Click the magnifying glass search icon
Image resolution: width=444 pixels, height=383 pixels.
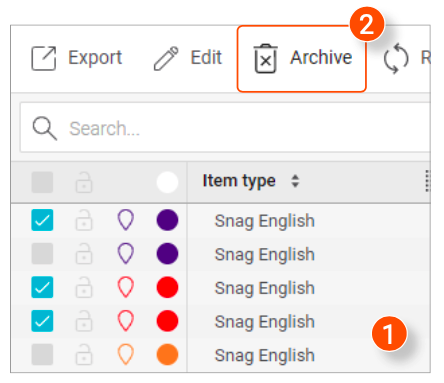click(45, 128)
